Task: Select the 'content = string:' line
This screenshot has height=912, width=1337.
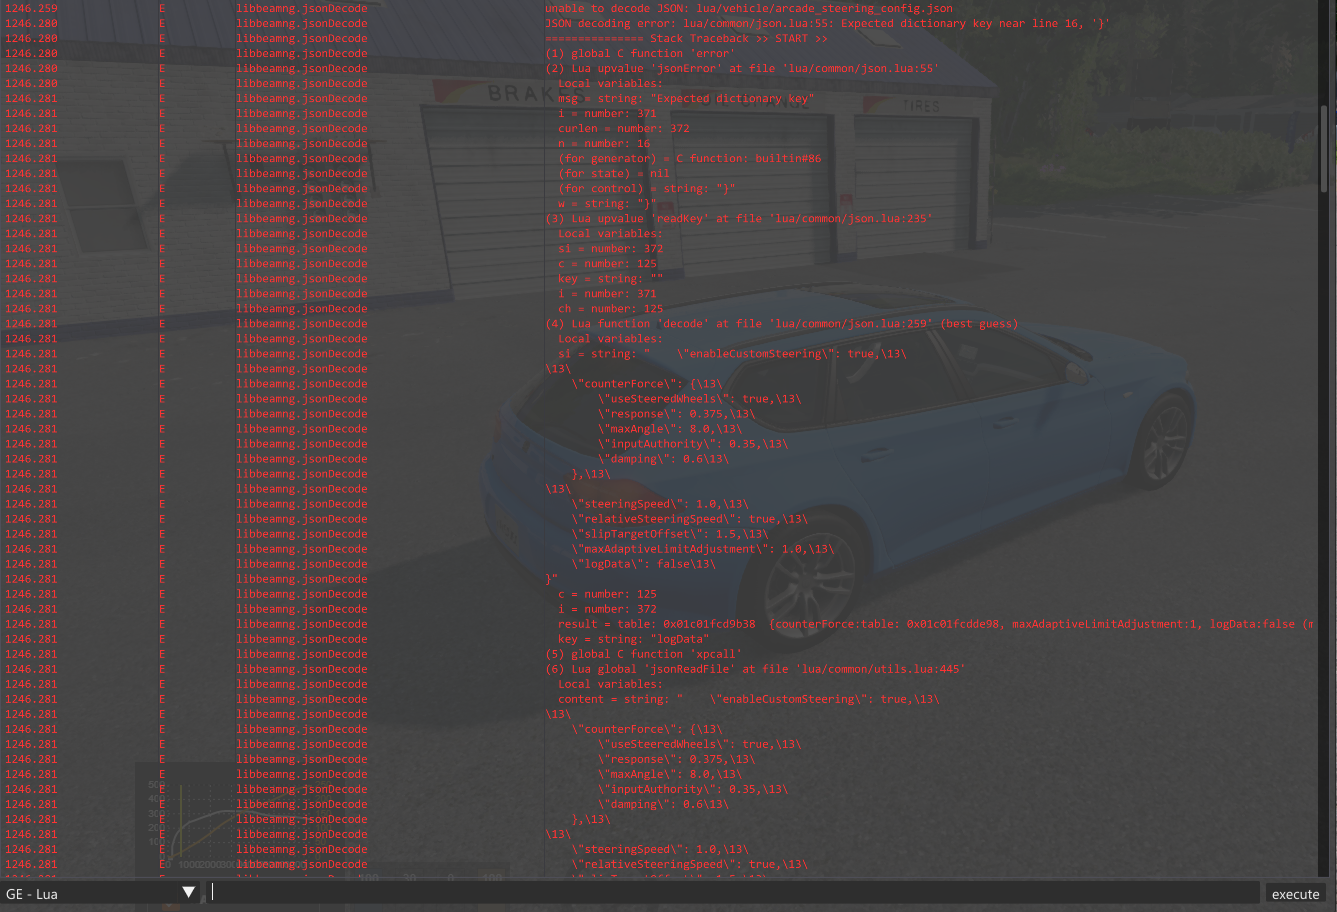Action: pyautogui.click(x=748, y=699)
